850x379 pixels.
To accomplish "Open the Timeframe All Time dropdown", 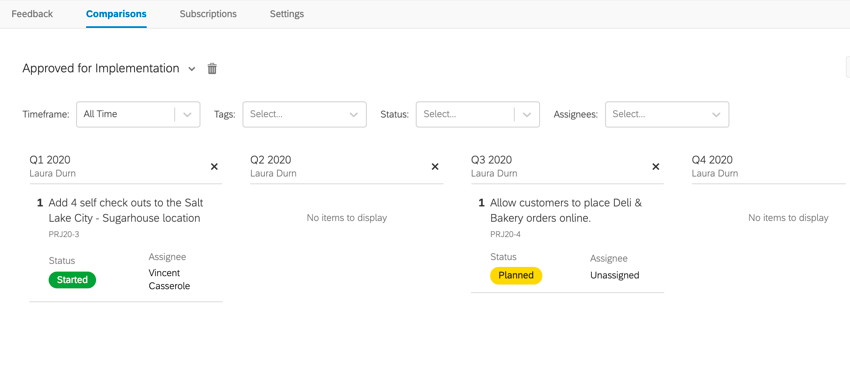I will [138, 114].
